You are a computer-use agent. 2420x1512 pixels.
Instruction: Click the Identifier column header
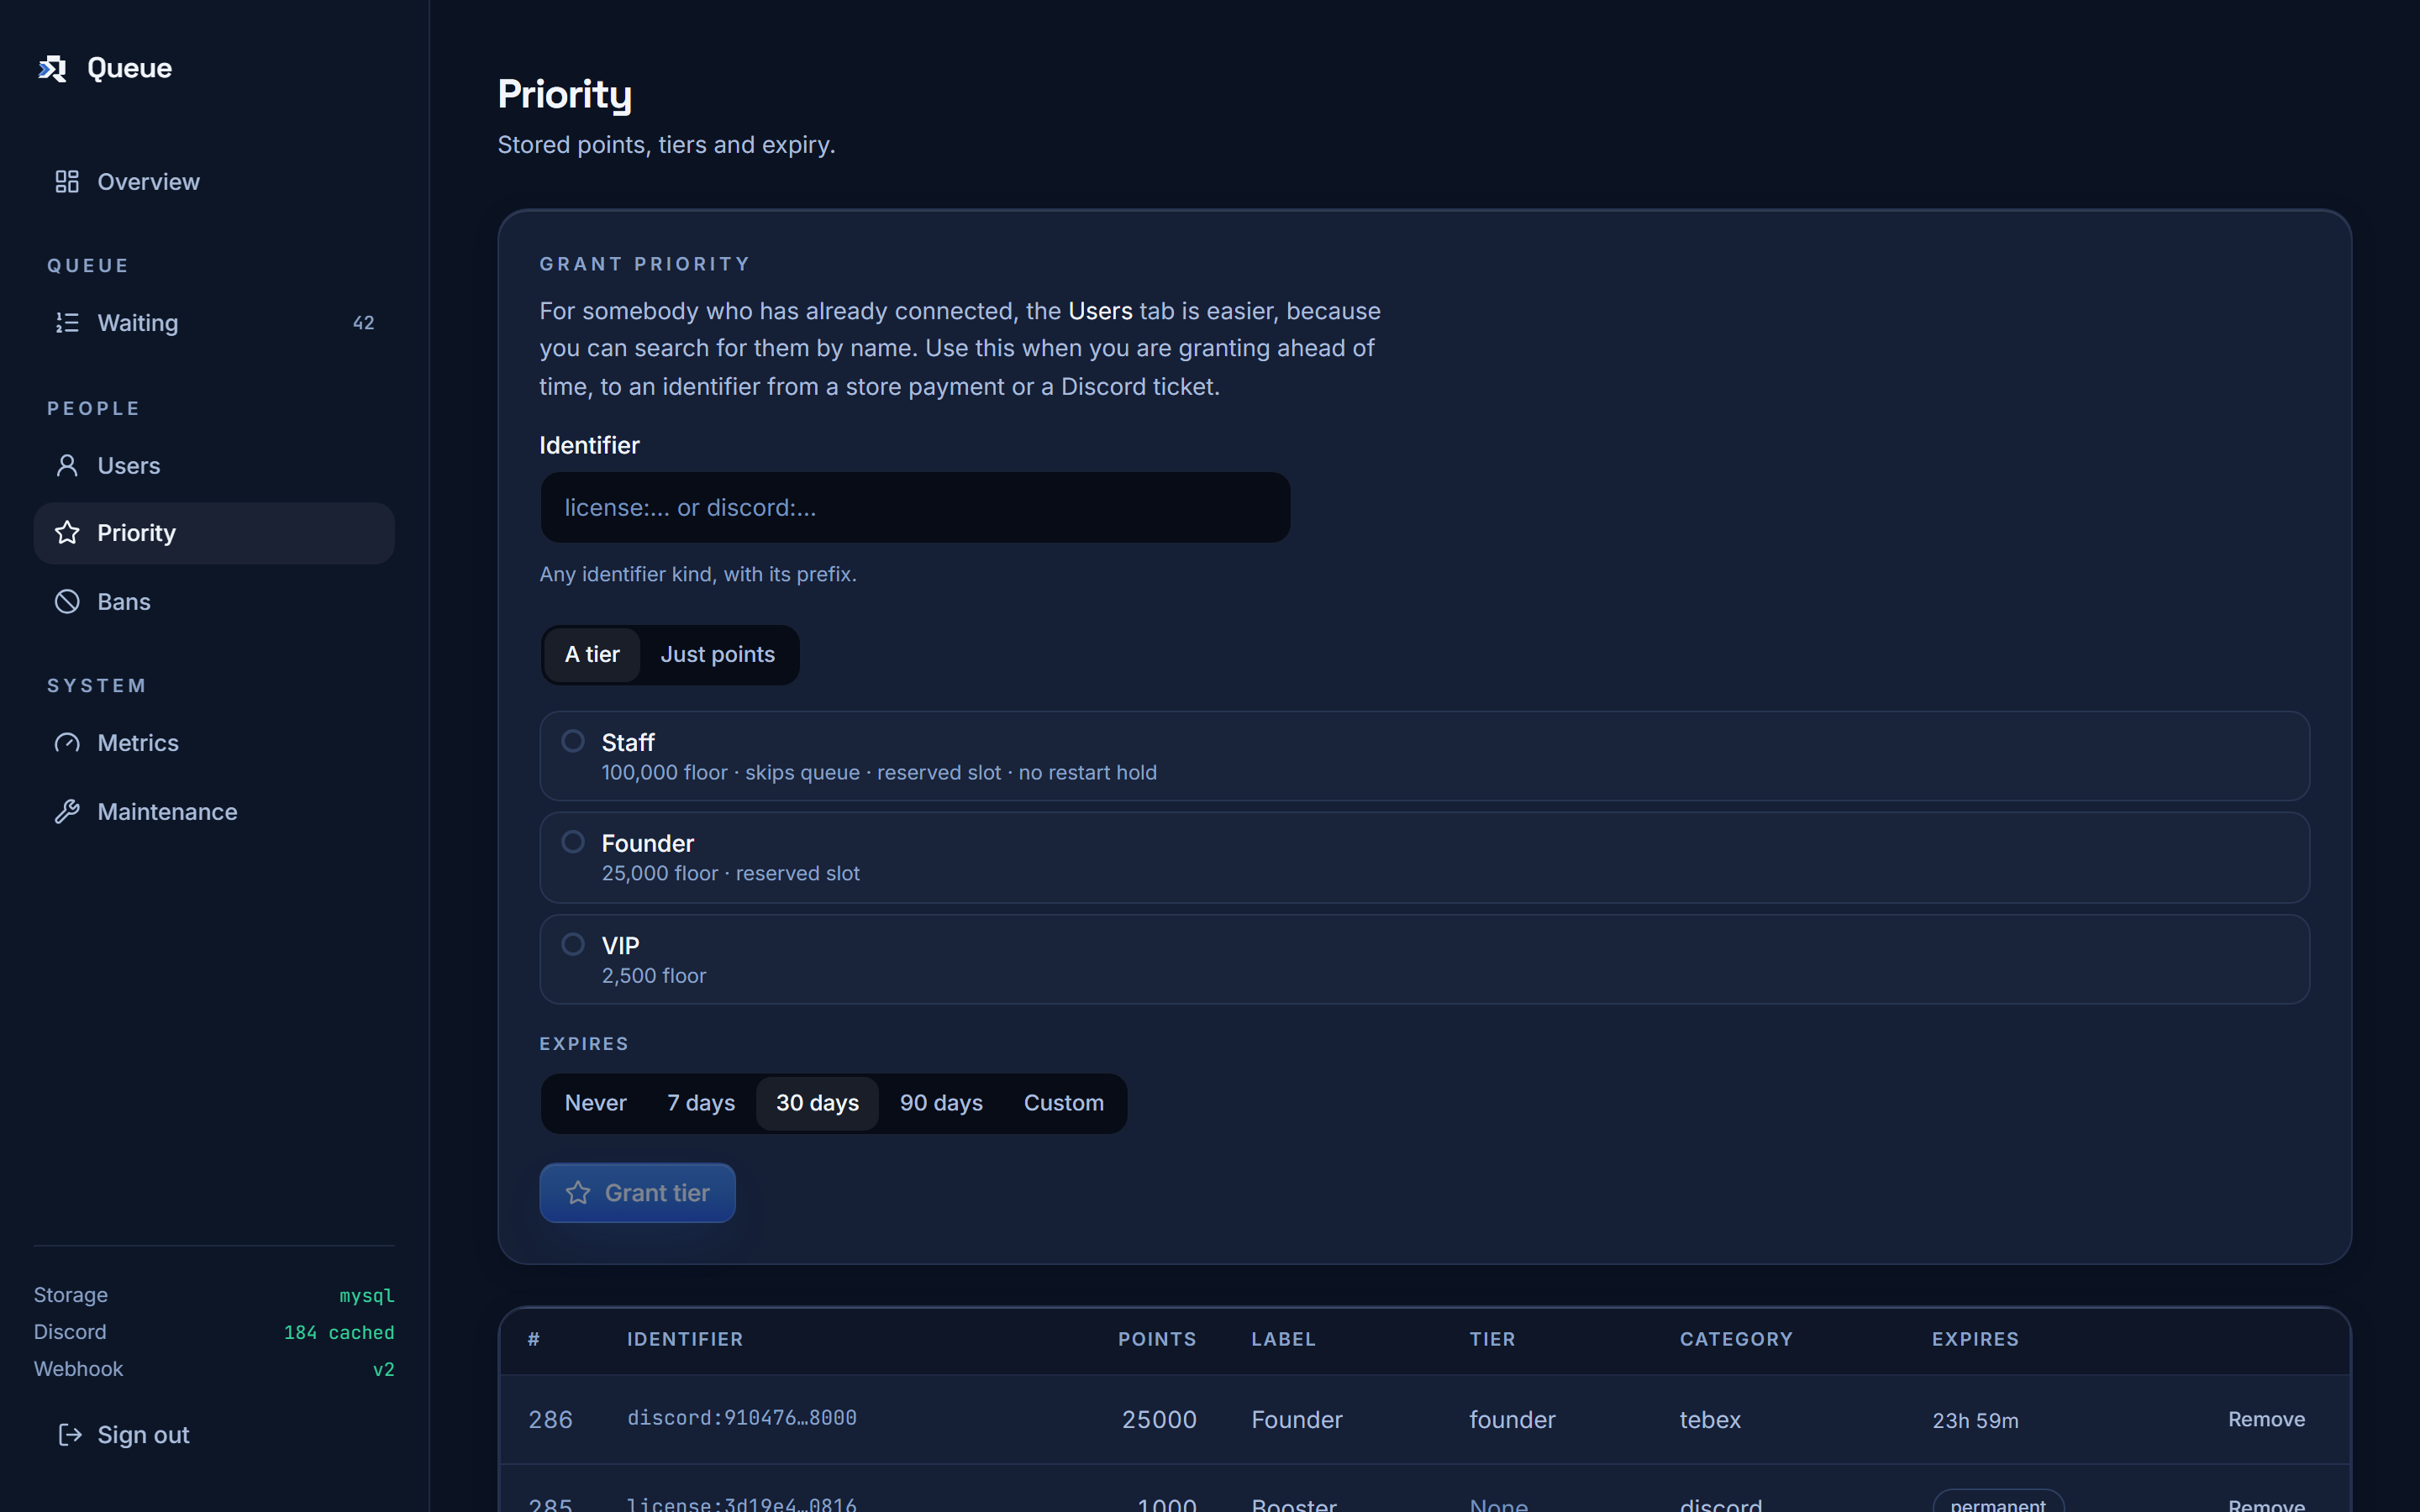click(685, 1340)
